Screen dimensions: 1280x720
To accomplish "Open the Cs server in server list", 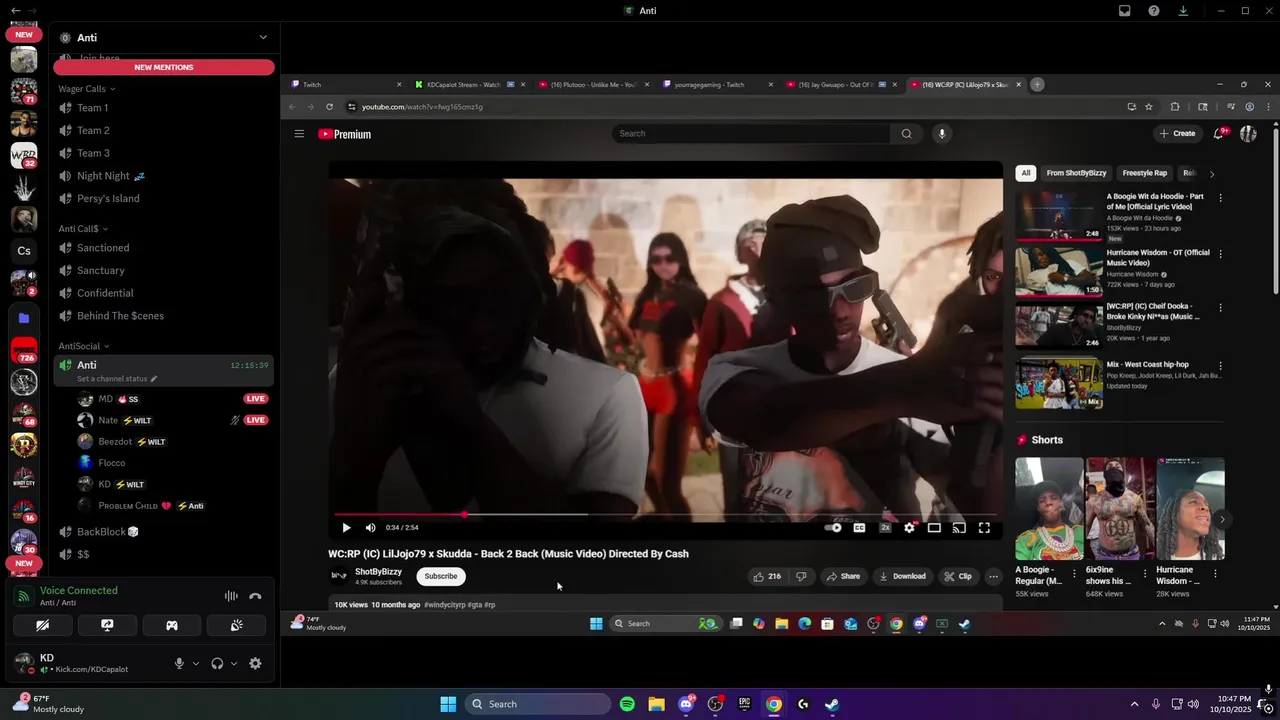I will [24, 251].
